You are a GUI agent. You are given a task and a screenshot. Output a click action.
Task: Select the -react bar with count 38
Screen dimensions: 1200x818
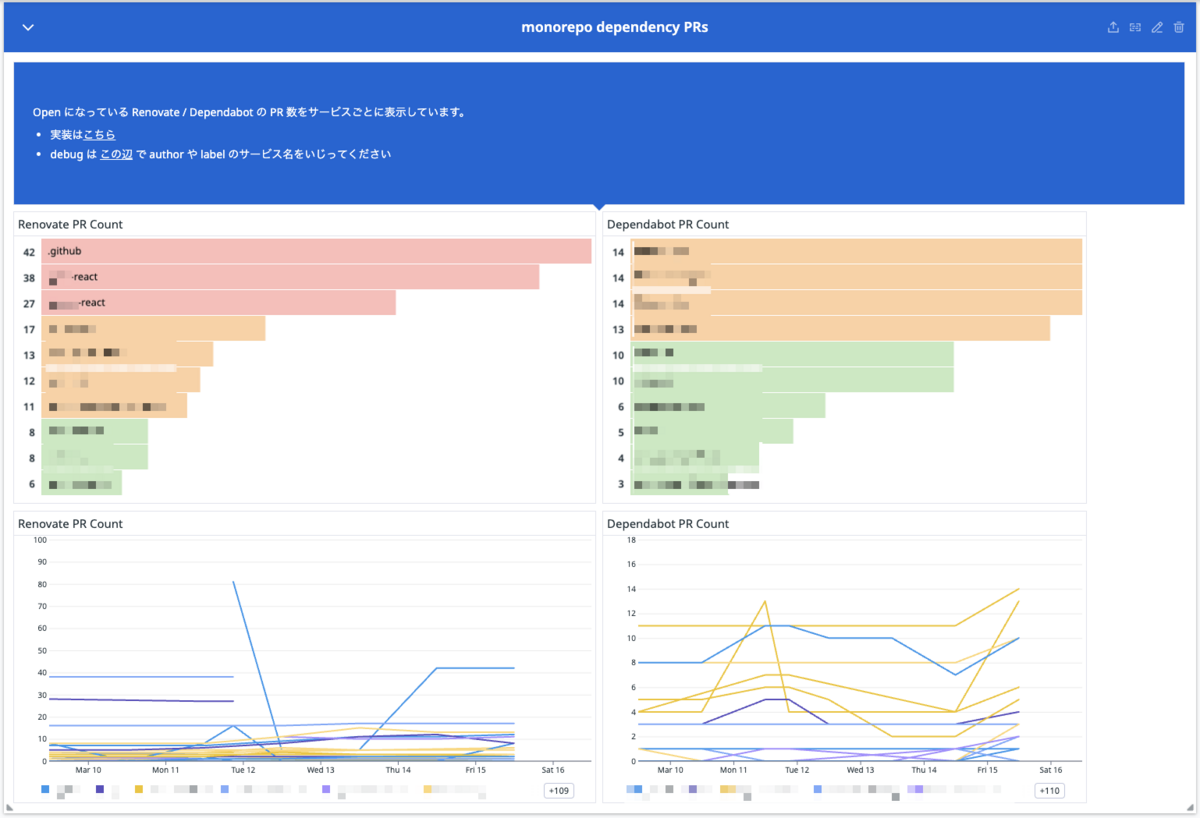(x=290, y=277)
